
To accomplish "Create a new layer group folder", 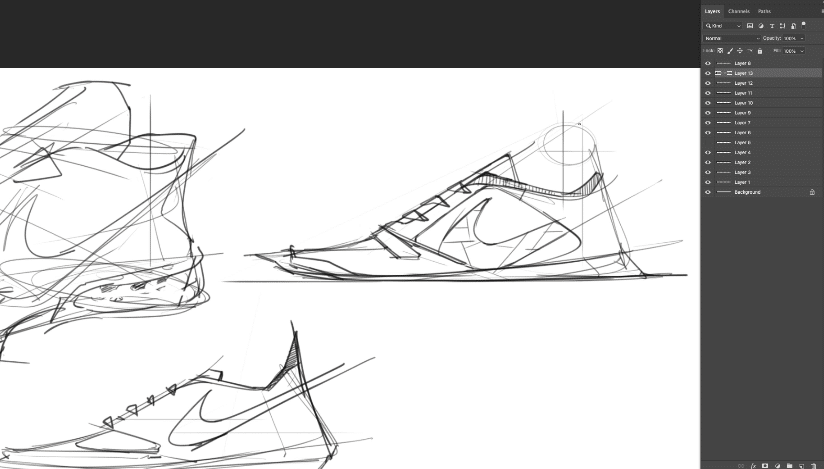I will click(789, 466).
